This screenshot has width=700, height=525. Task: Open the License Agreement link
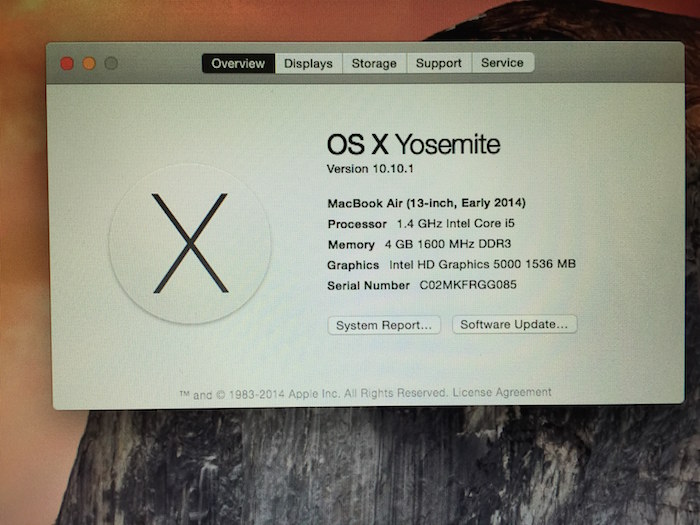pos(502,392)
